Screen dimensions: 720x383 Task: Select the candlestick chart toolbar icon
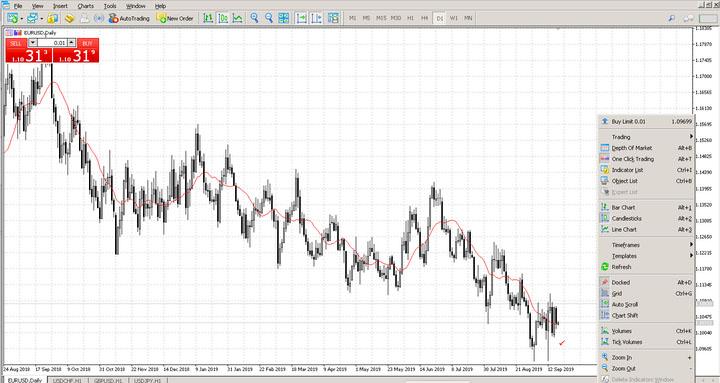point(223,18)
